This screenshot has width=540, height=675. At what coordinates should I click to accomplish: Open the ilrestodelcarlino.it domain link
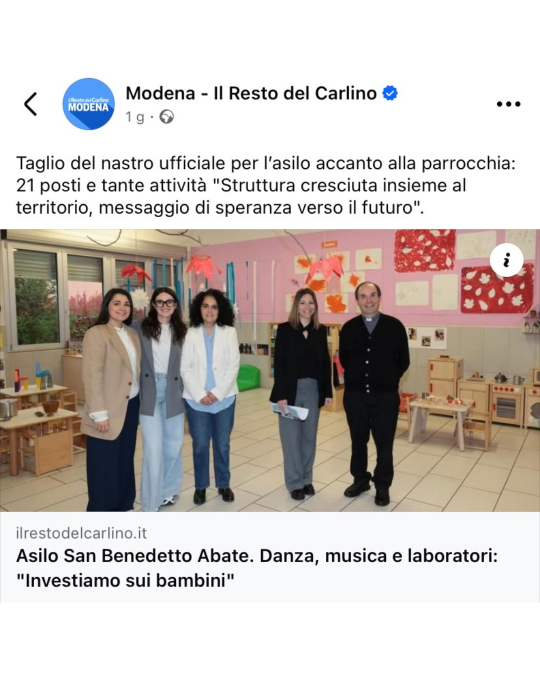coord(81,533)
